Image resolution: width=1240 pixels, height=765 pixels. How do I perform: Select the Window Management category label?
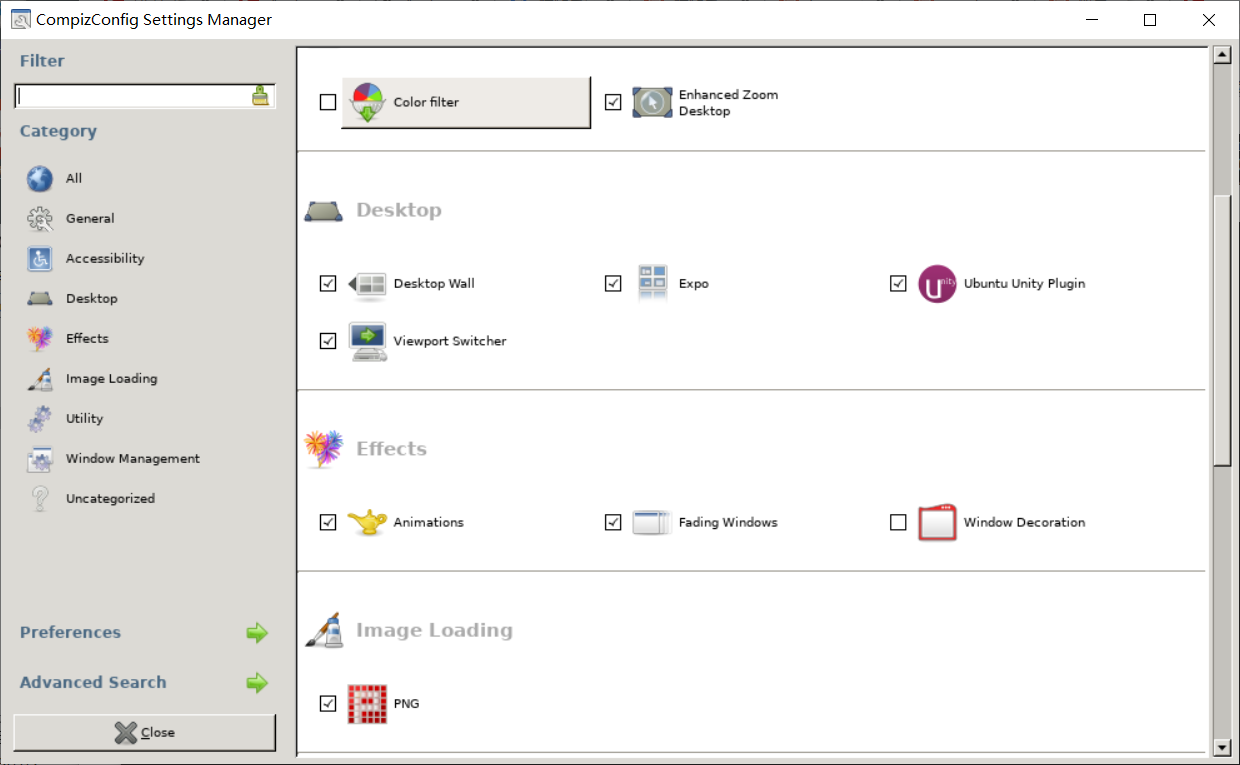point(133,459)
